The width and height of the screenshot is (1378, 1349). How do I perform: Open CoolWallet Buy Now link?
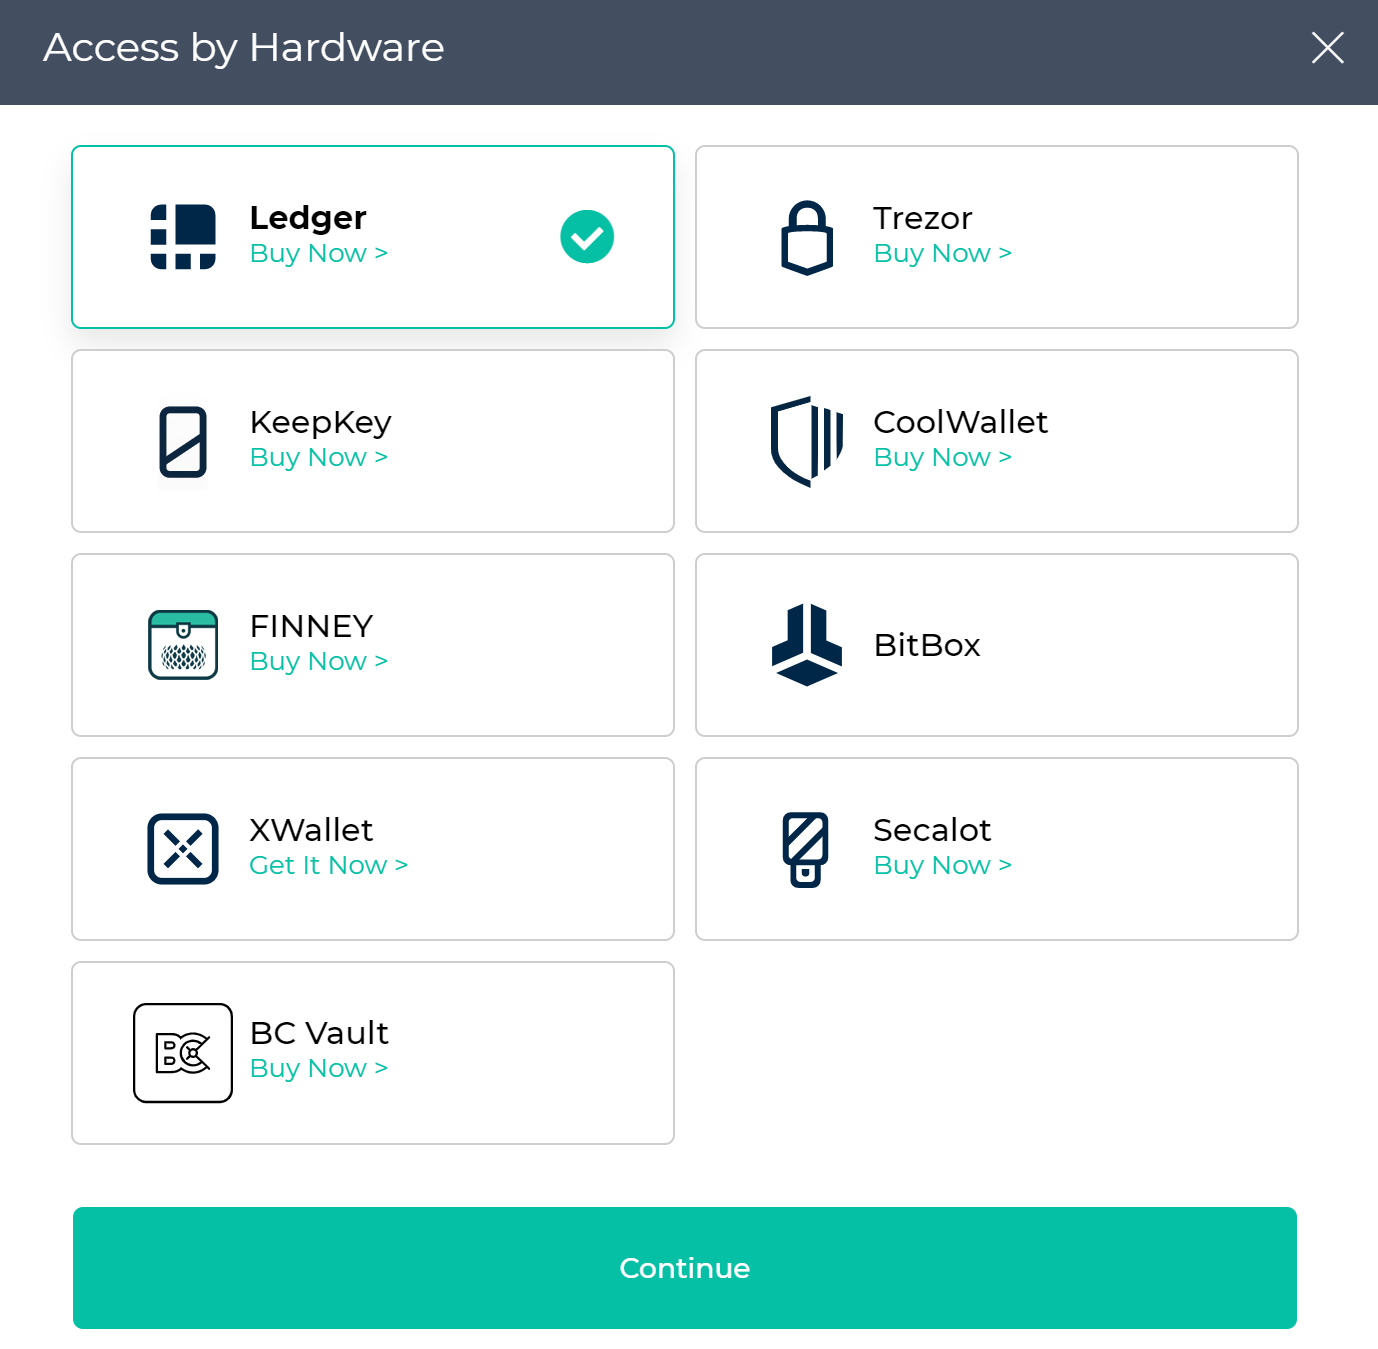tap(943, 457)
